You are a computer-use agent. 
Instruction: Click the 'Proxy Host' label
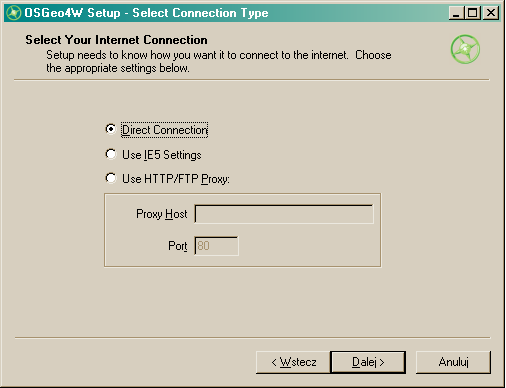(x=162, y=214)
